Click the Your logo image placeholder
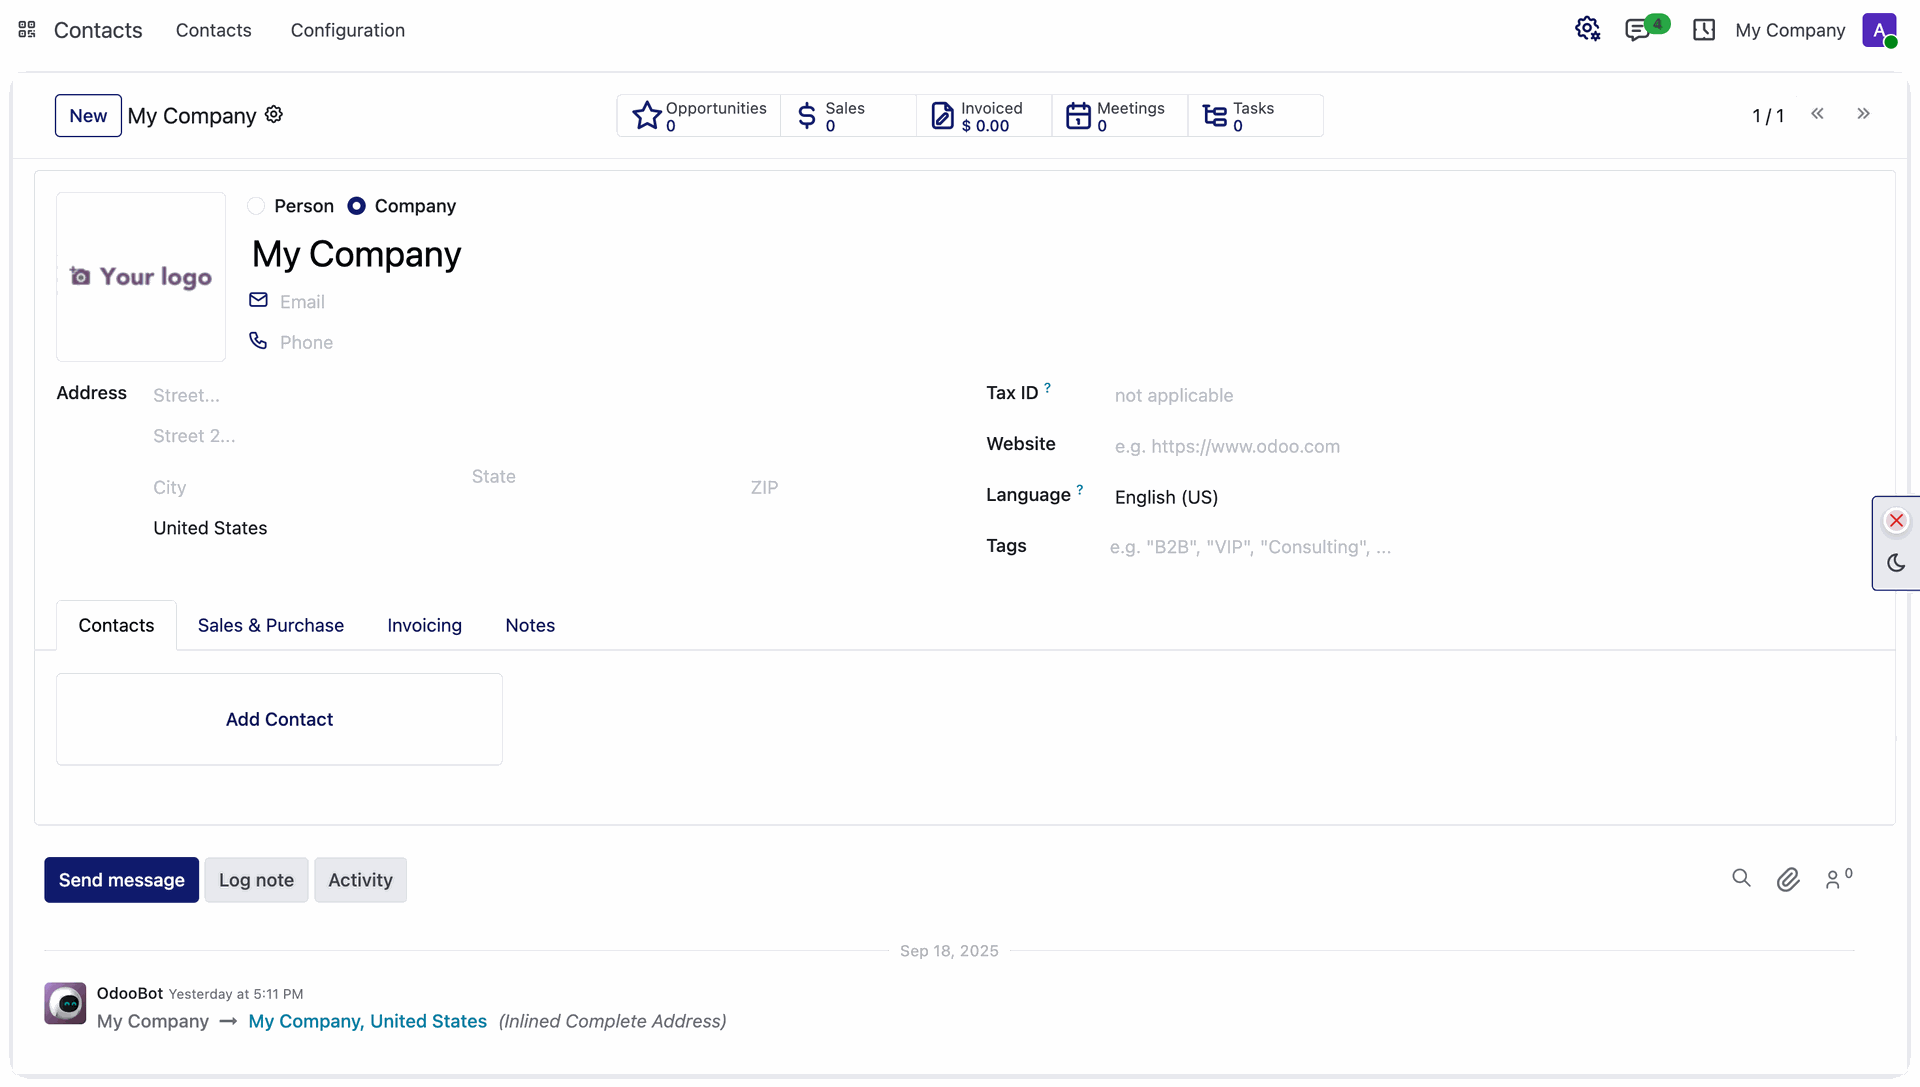 [x=141, y=277]
